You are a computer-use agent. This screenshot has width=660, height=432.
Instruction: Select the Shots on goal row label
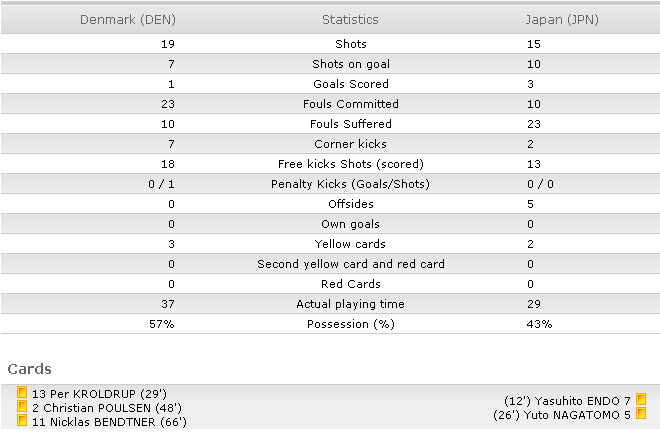(351, 64)
